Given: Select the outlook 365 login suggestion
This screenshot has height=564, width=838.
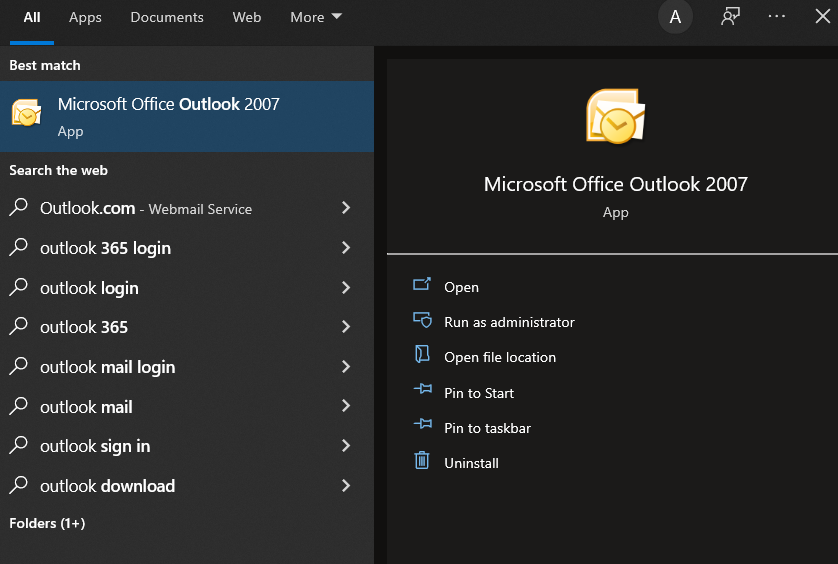Looking at the screenshot, I should 187,248.
